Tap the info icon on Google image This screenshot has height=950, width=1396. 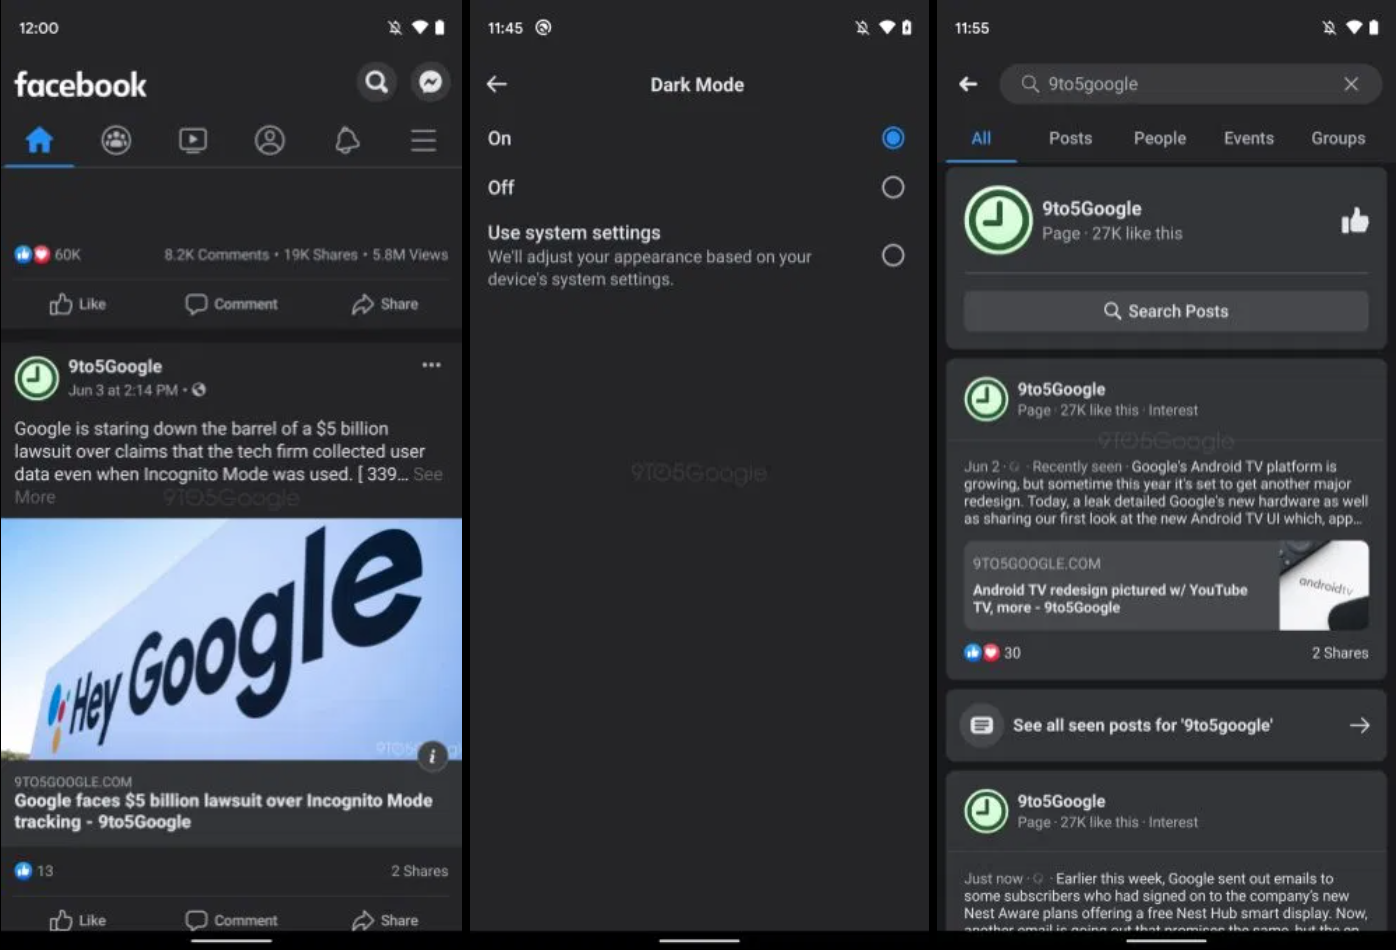[x=432, y=756]
